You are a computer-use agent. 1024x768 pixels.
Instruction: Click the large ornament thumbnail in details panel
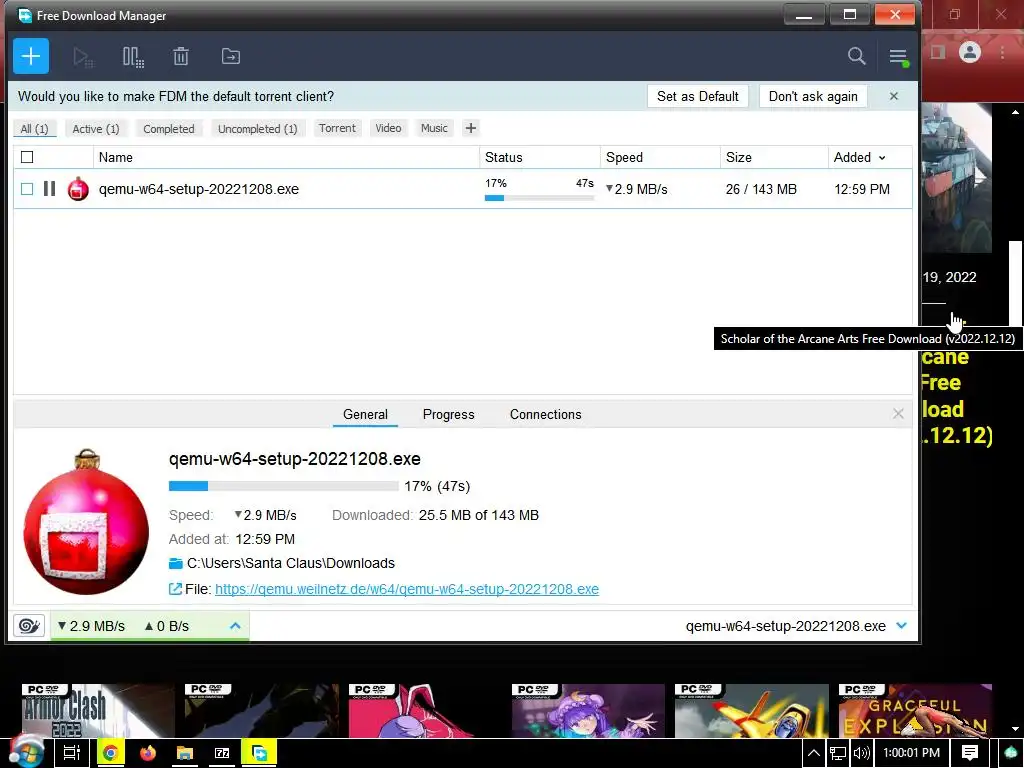(86, 522)
